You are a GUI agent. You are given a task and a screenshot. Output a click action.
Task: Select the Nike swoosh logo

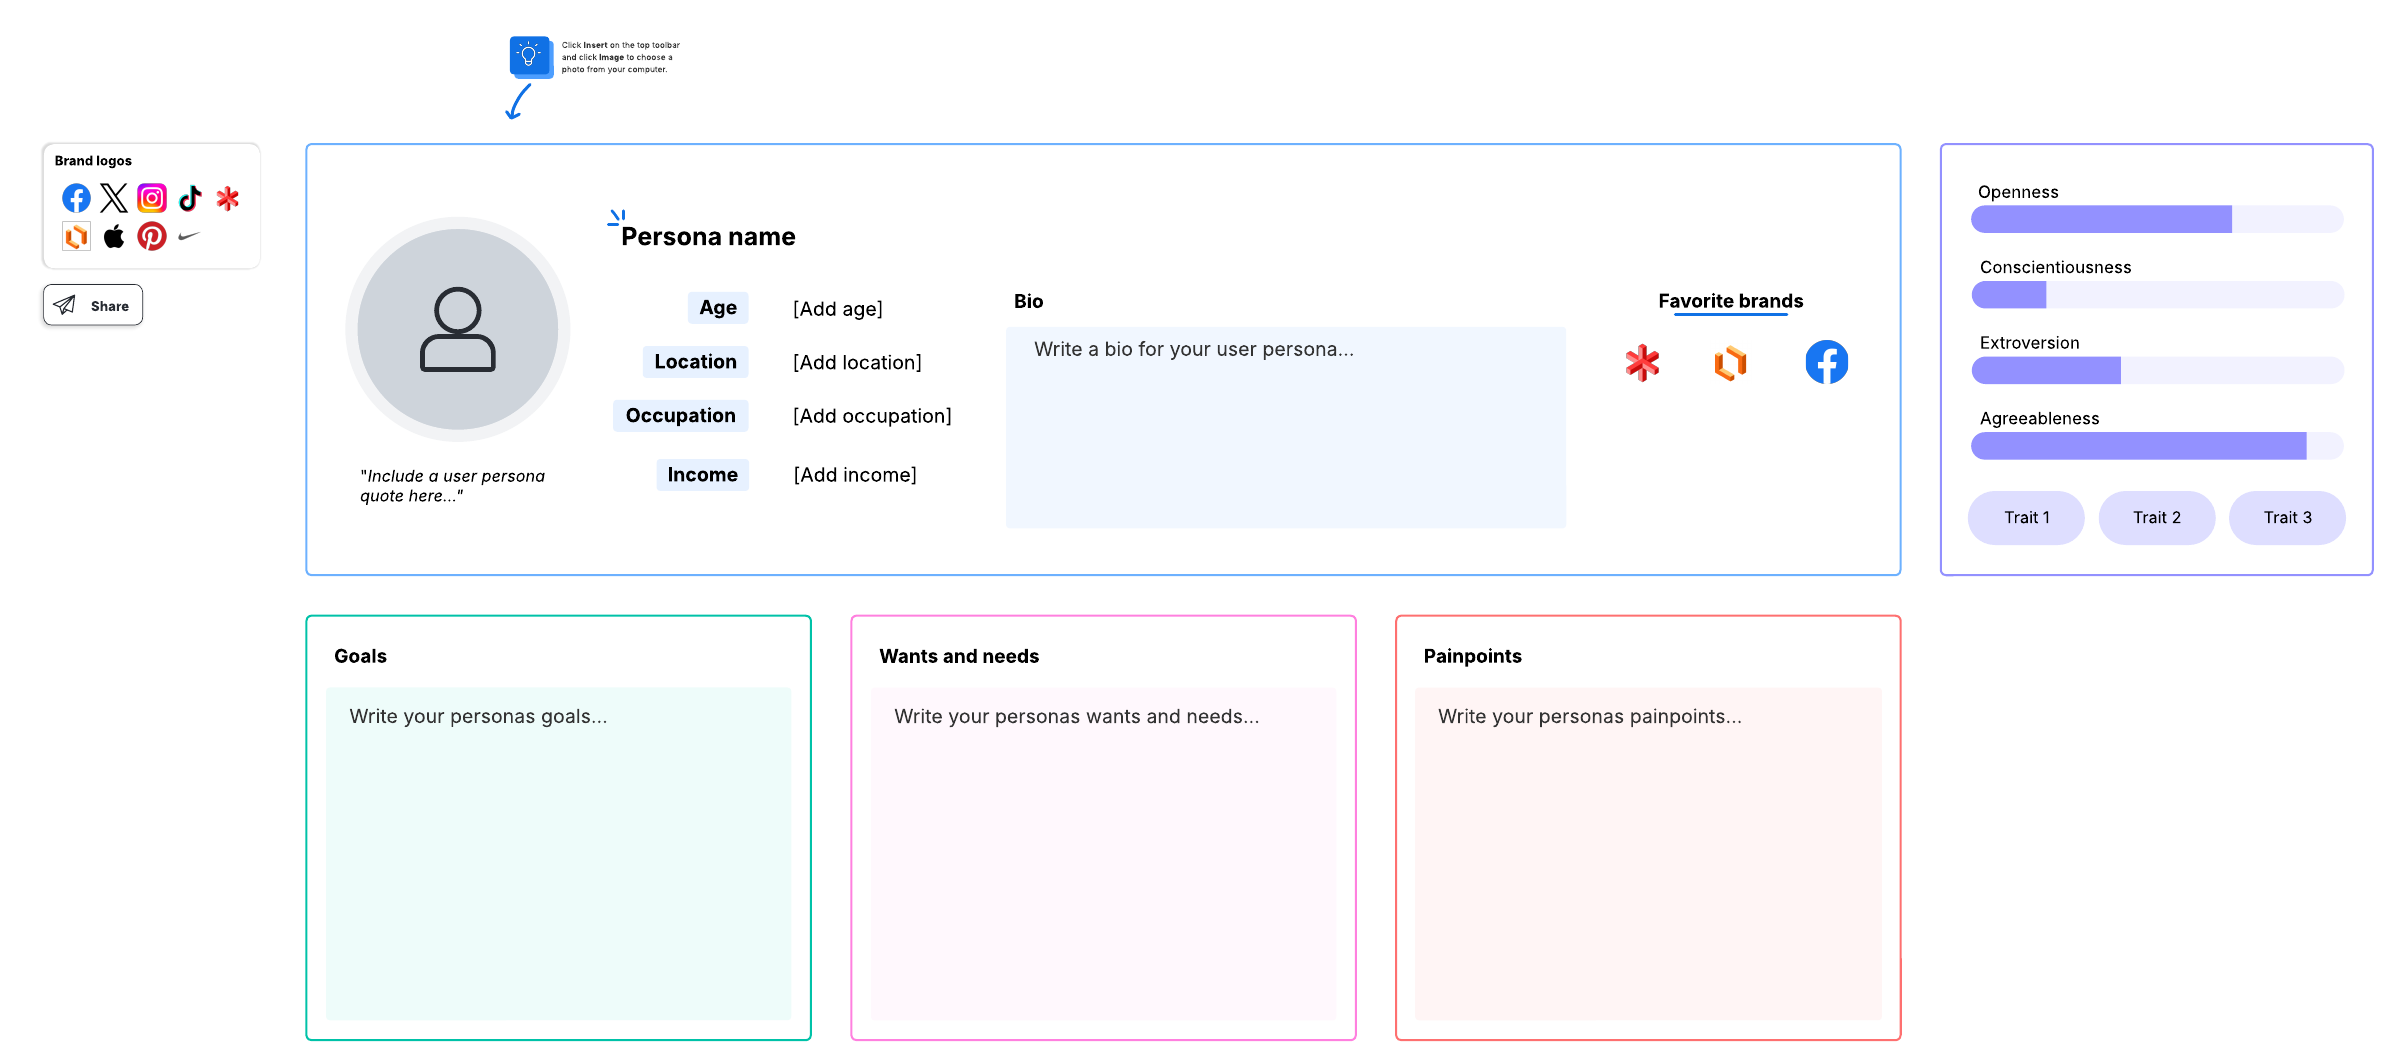click(189, 236)
